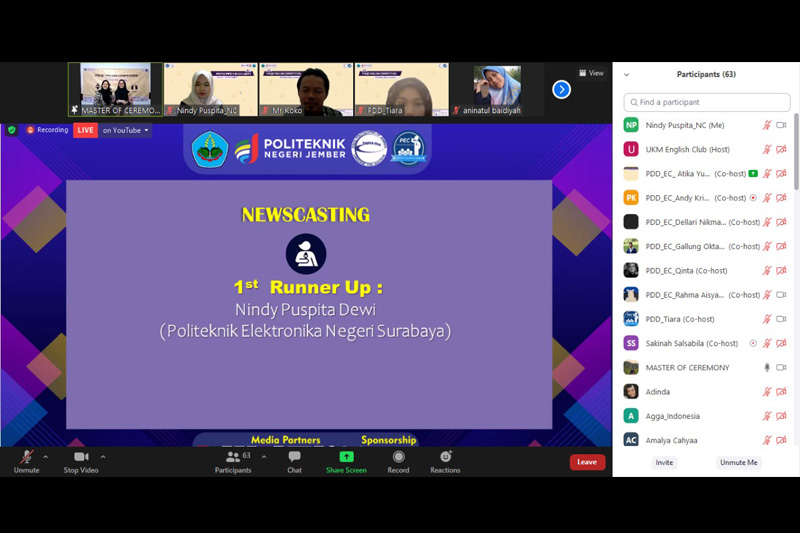This screenshot has width=800, height=533.
Task: Toggle camera icon for Nindy Puspita_NC (Me)
Action: pos(781,125)
